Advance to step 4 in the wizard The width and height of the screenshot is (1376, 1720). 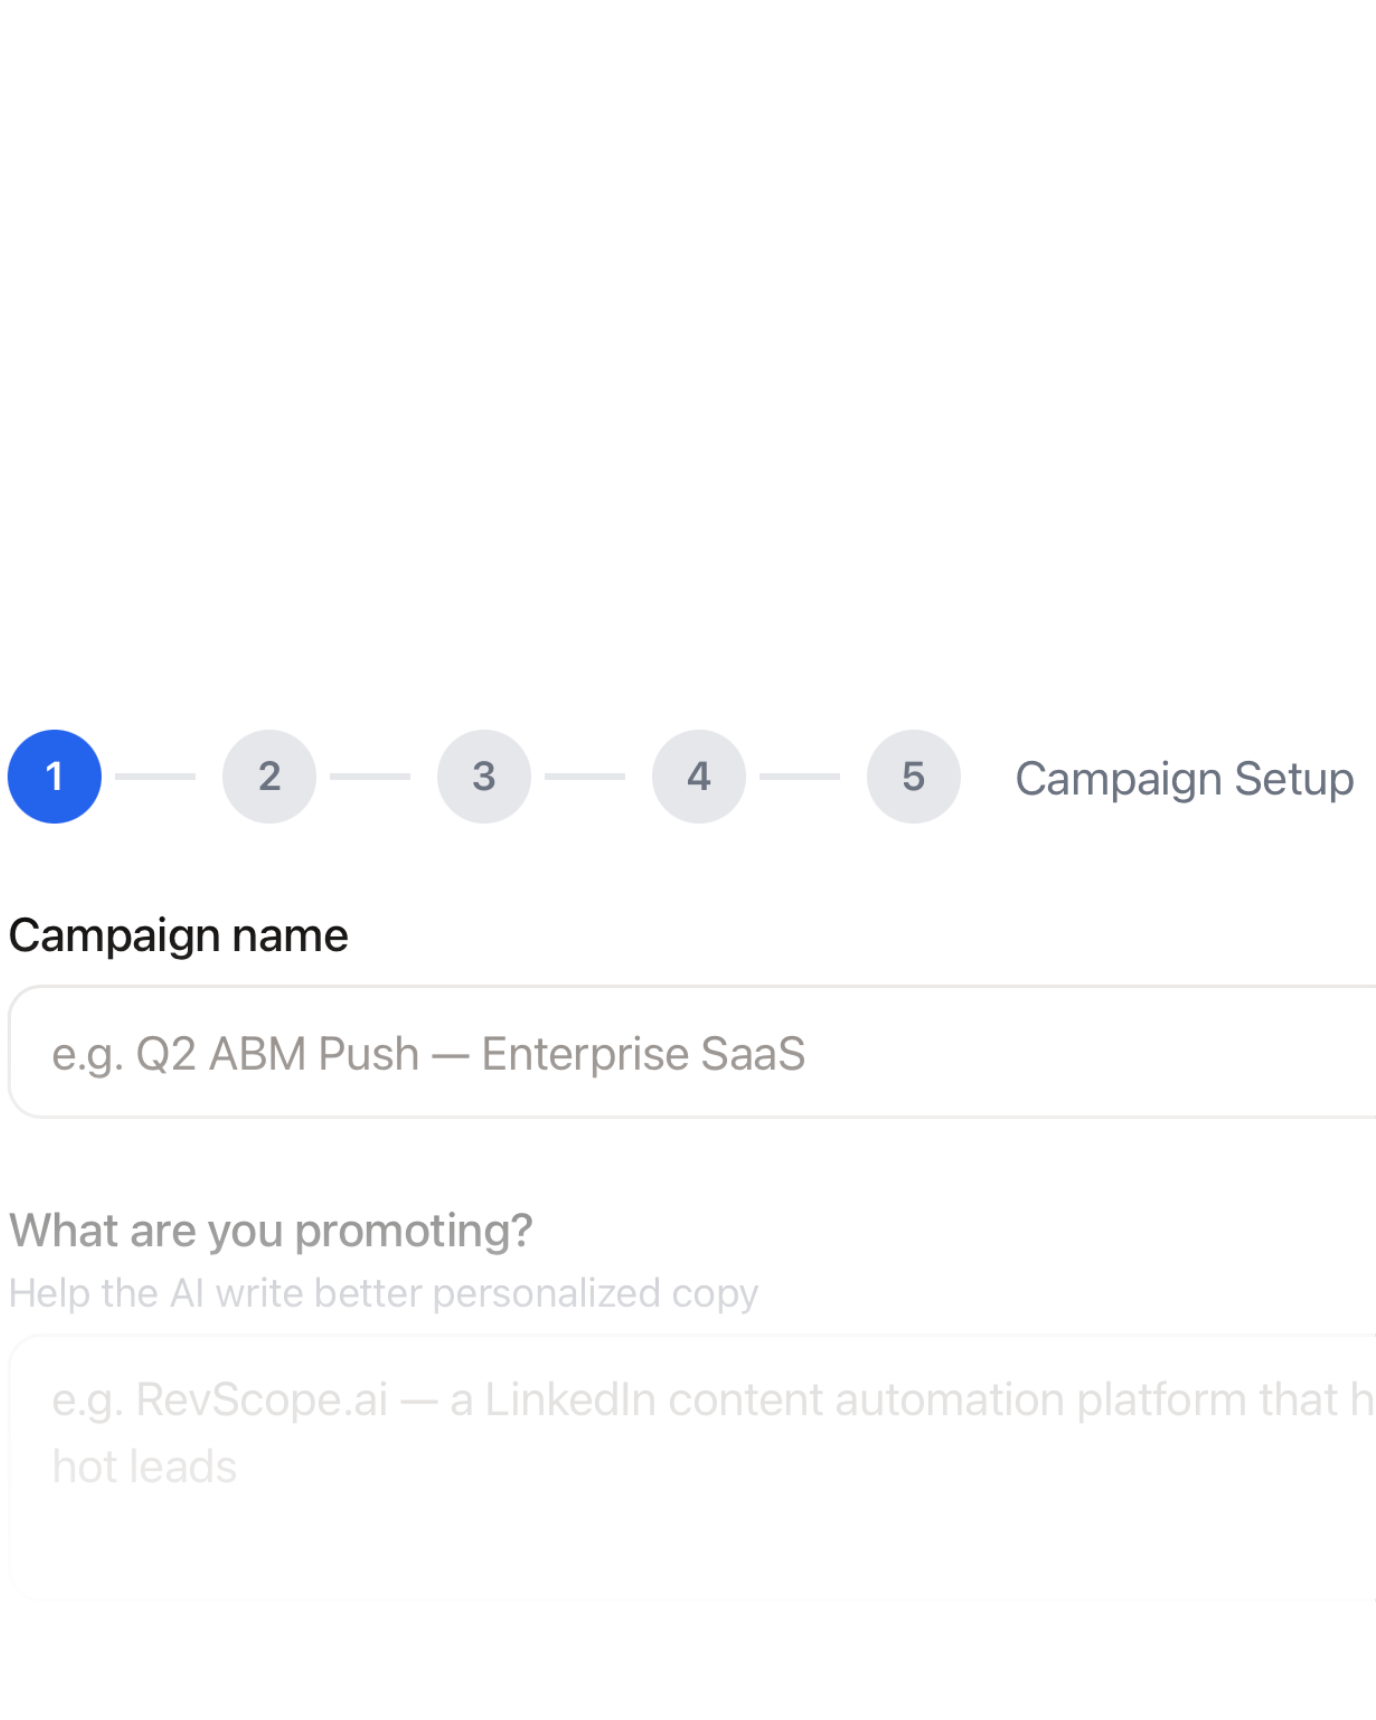698,777
